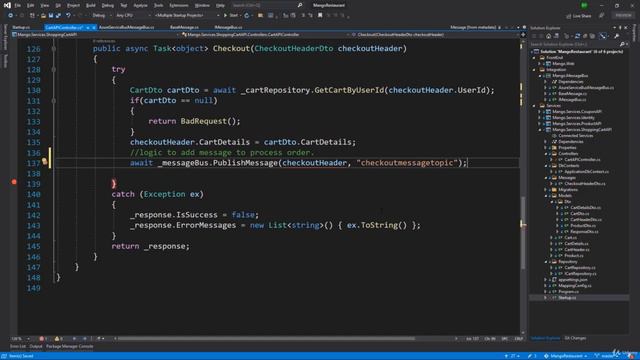Screen dimensions: 640x360
Task: Open the Debug configuration dropdown
Action: pyautogui.click(x=102, y=15)
